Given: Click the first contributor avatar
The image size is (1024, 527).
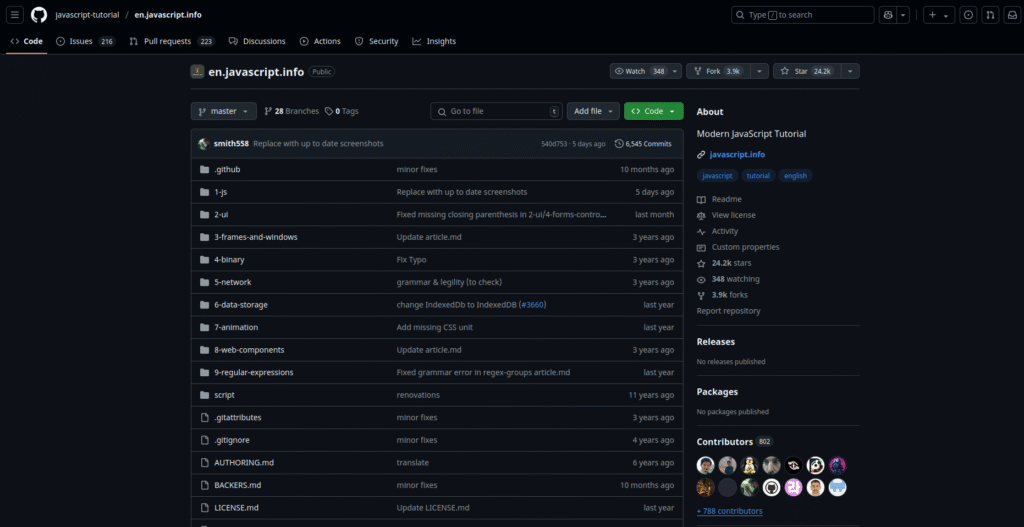Looking at the screenshot, I should (705, 465).
